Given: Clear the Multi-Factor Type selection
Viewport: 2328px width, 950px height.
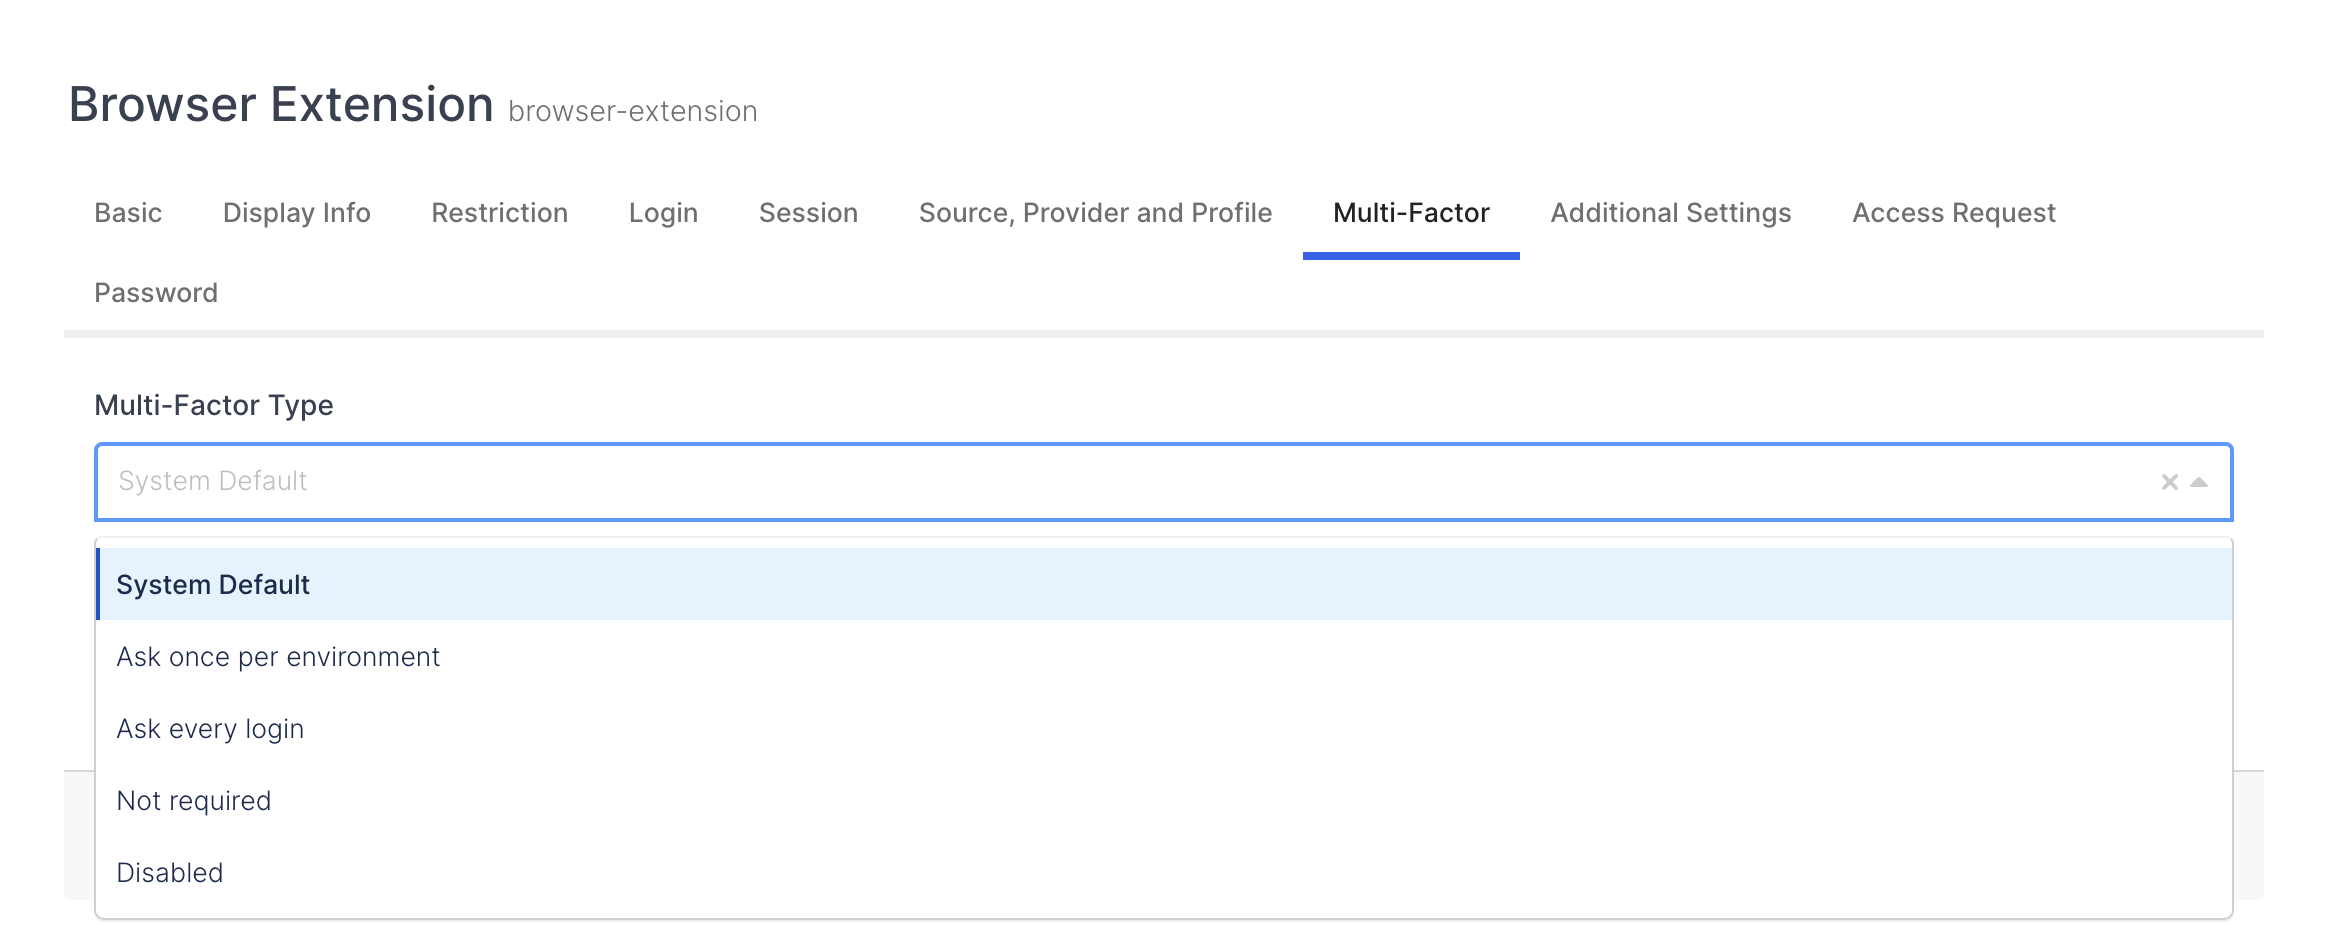Looking at the screenshot, I should pos(2169,482).
